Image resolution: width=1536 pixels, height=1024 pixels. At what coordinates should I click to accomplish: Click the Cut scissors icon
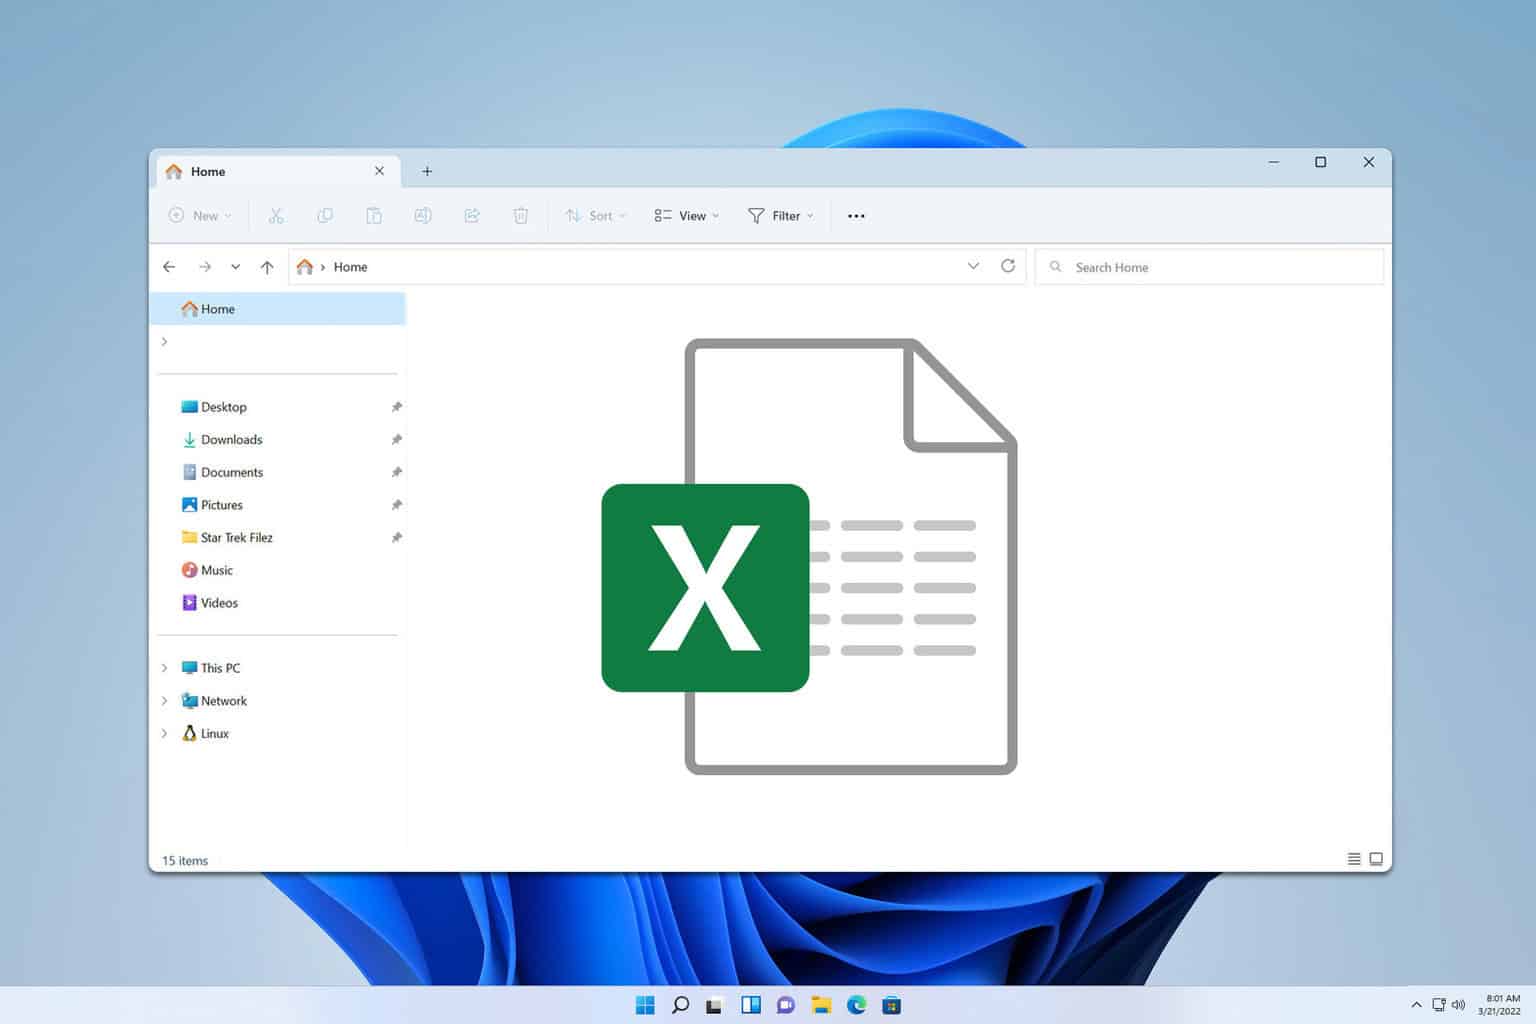pyautogui.click(x=276, y=215)
